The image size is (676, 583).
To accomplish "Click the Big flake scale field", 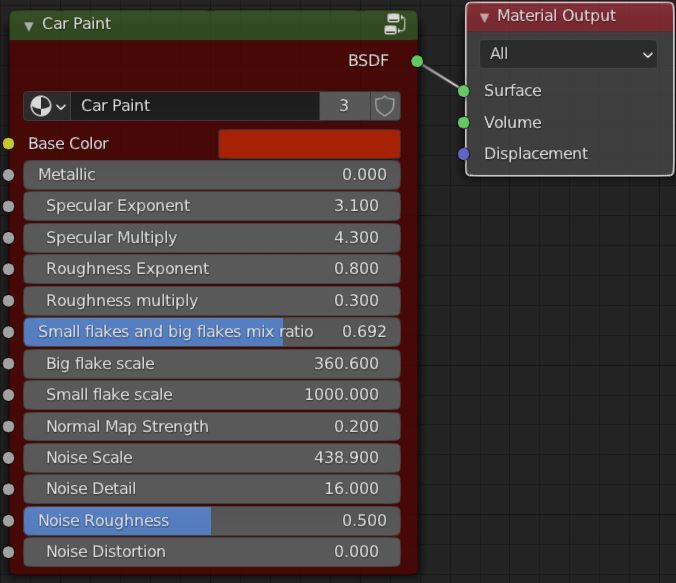I will (212, 364).
